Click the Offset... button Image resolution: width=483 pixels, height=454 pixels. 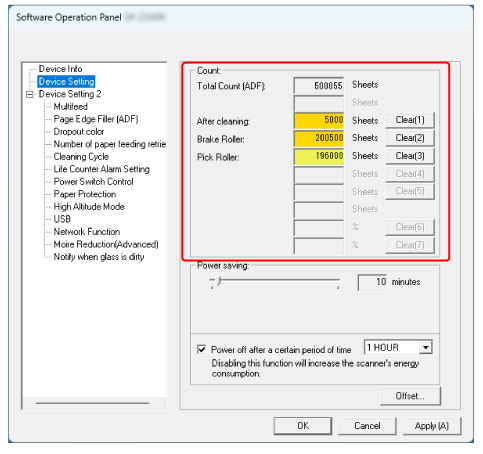click(x=410, y=396)
